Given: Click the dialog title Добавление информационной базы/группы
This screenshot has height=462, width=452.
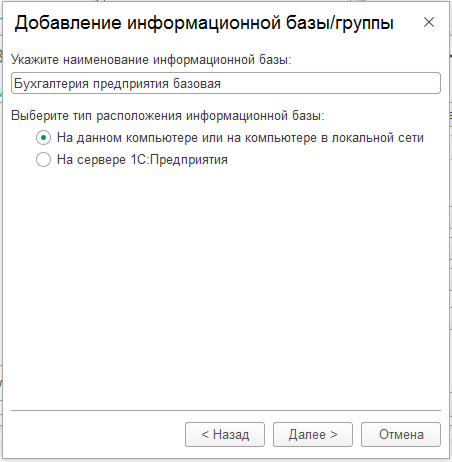Looking at the screenshot, I should pos(204,23).
